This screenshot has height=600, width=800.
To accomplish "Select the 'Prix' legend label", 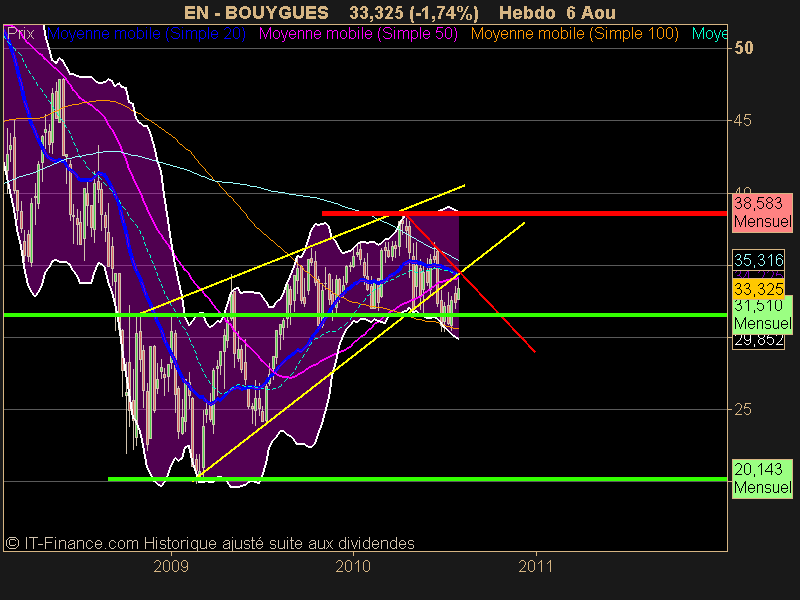I will (20, 34).
